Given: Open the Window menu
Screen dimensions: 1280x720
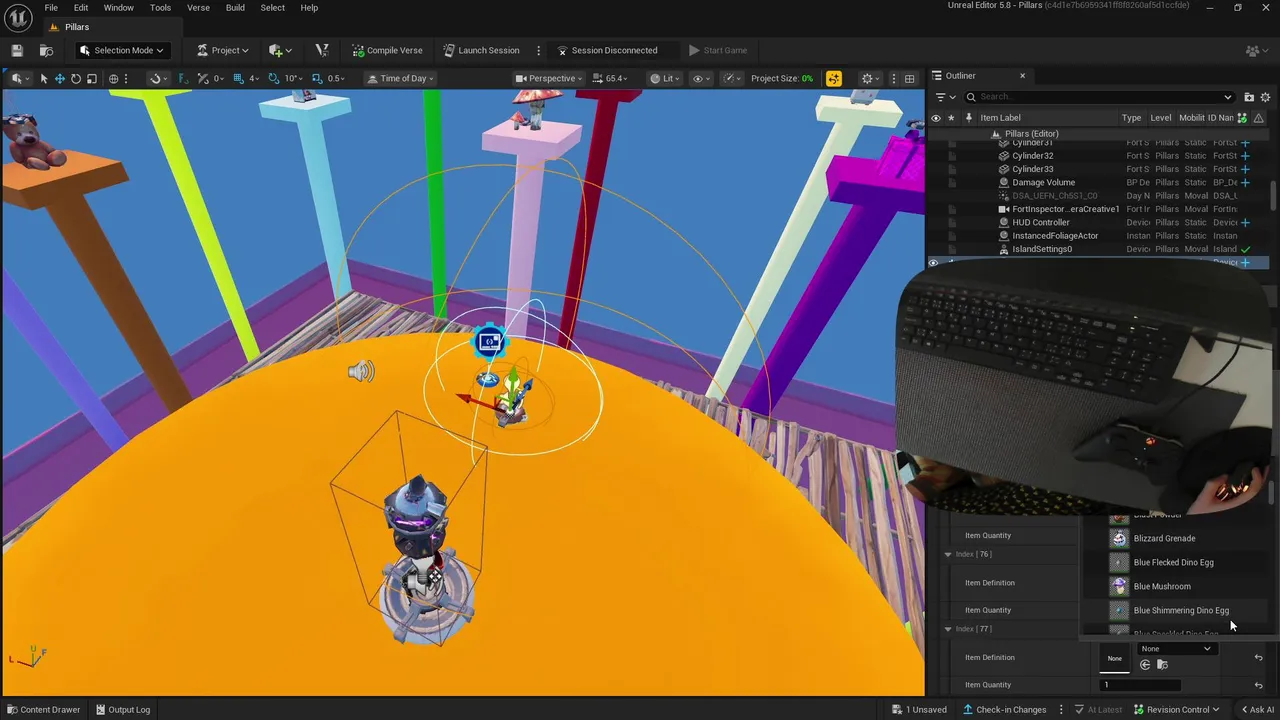Looking at the screenshot, I should coord(118,7).
